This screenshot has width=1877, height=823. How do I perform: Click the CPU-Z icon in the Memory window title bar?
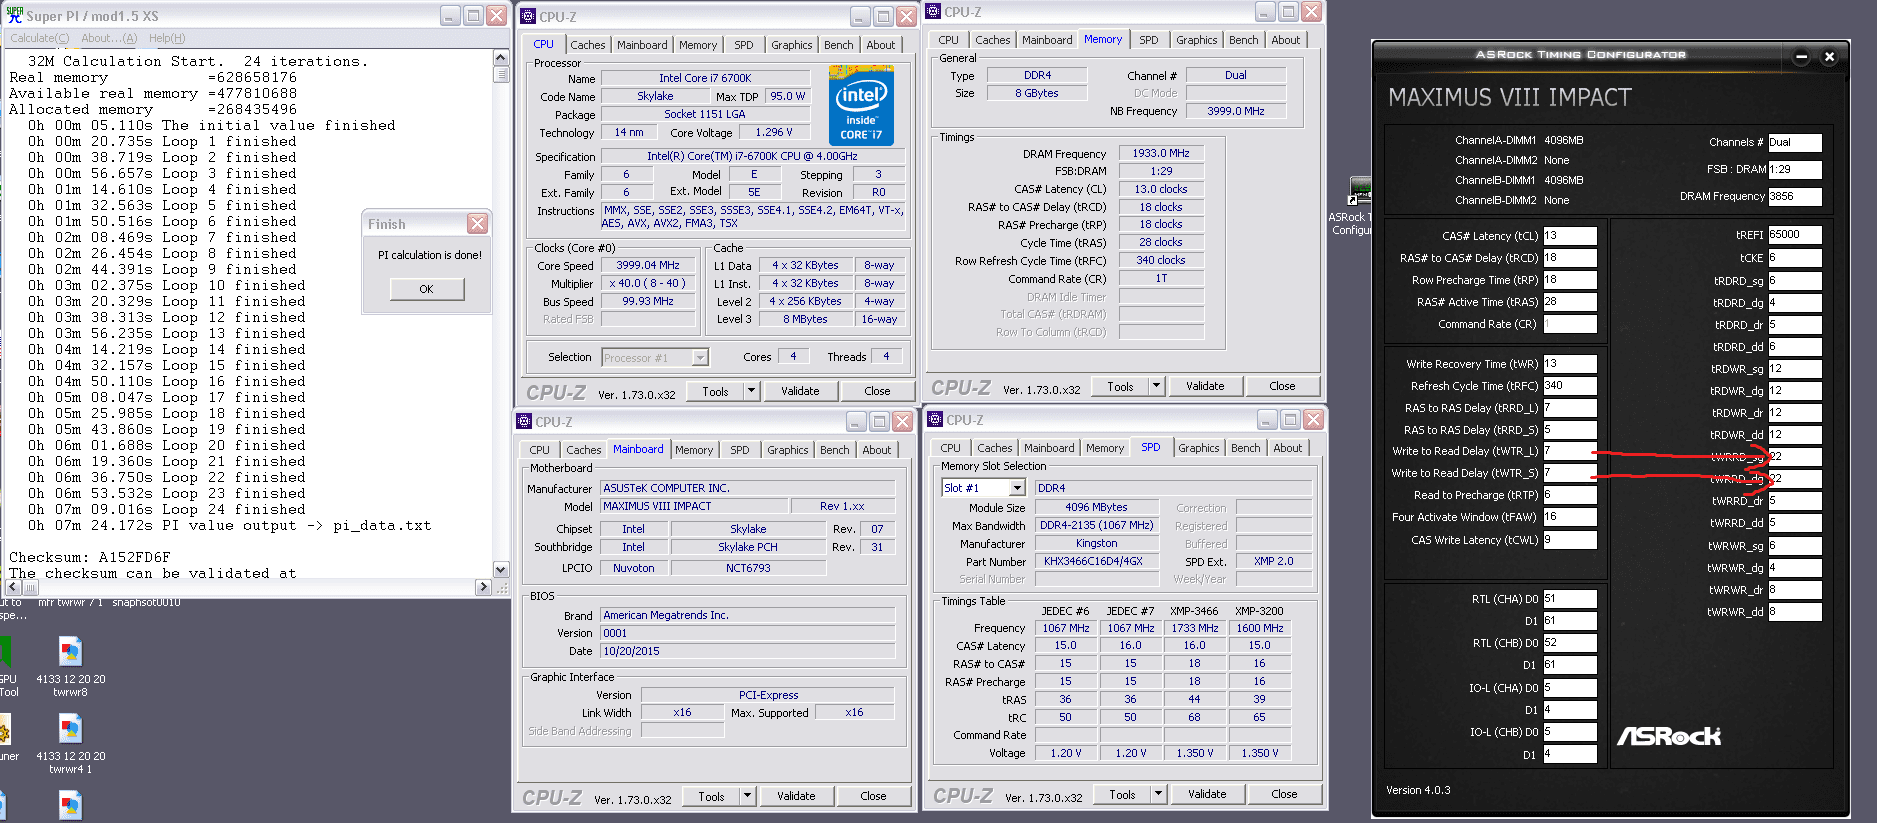(933, 12)
